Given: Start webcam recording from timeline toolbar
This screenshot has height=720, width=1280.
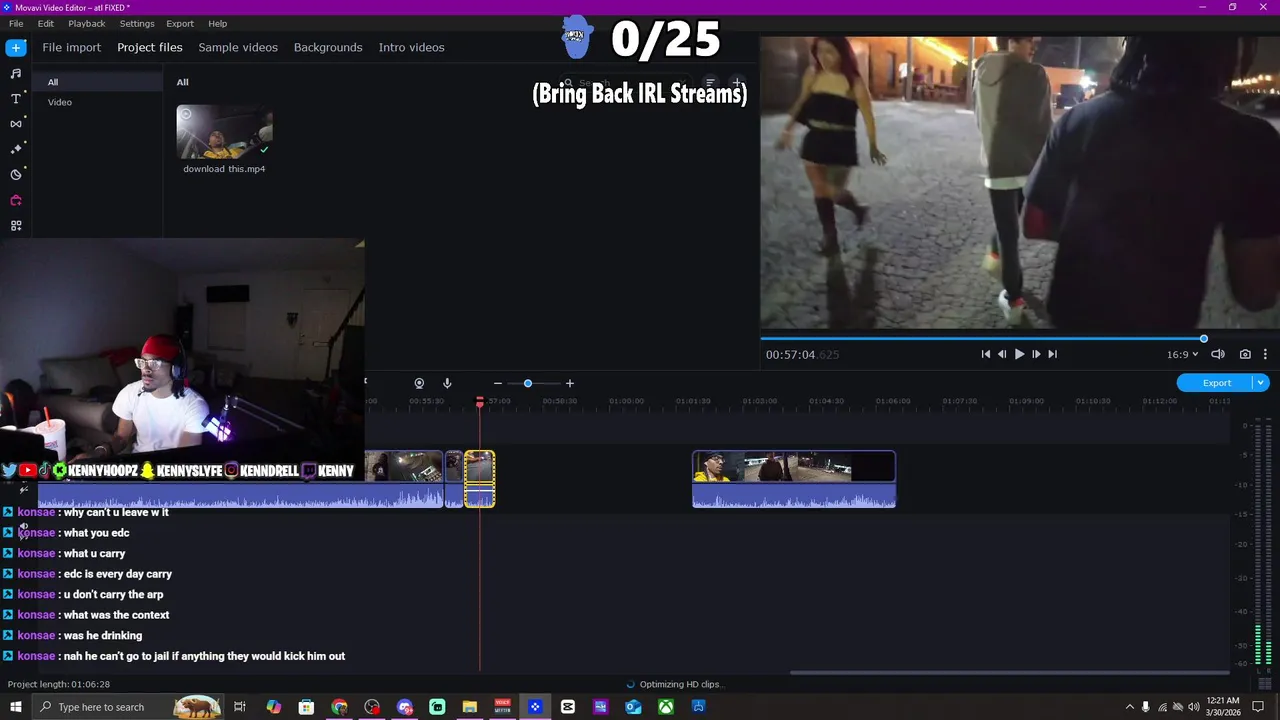Looking at the screenshot, I should pos(419,383).
